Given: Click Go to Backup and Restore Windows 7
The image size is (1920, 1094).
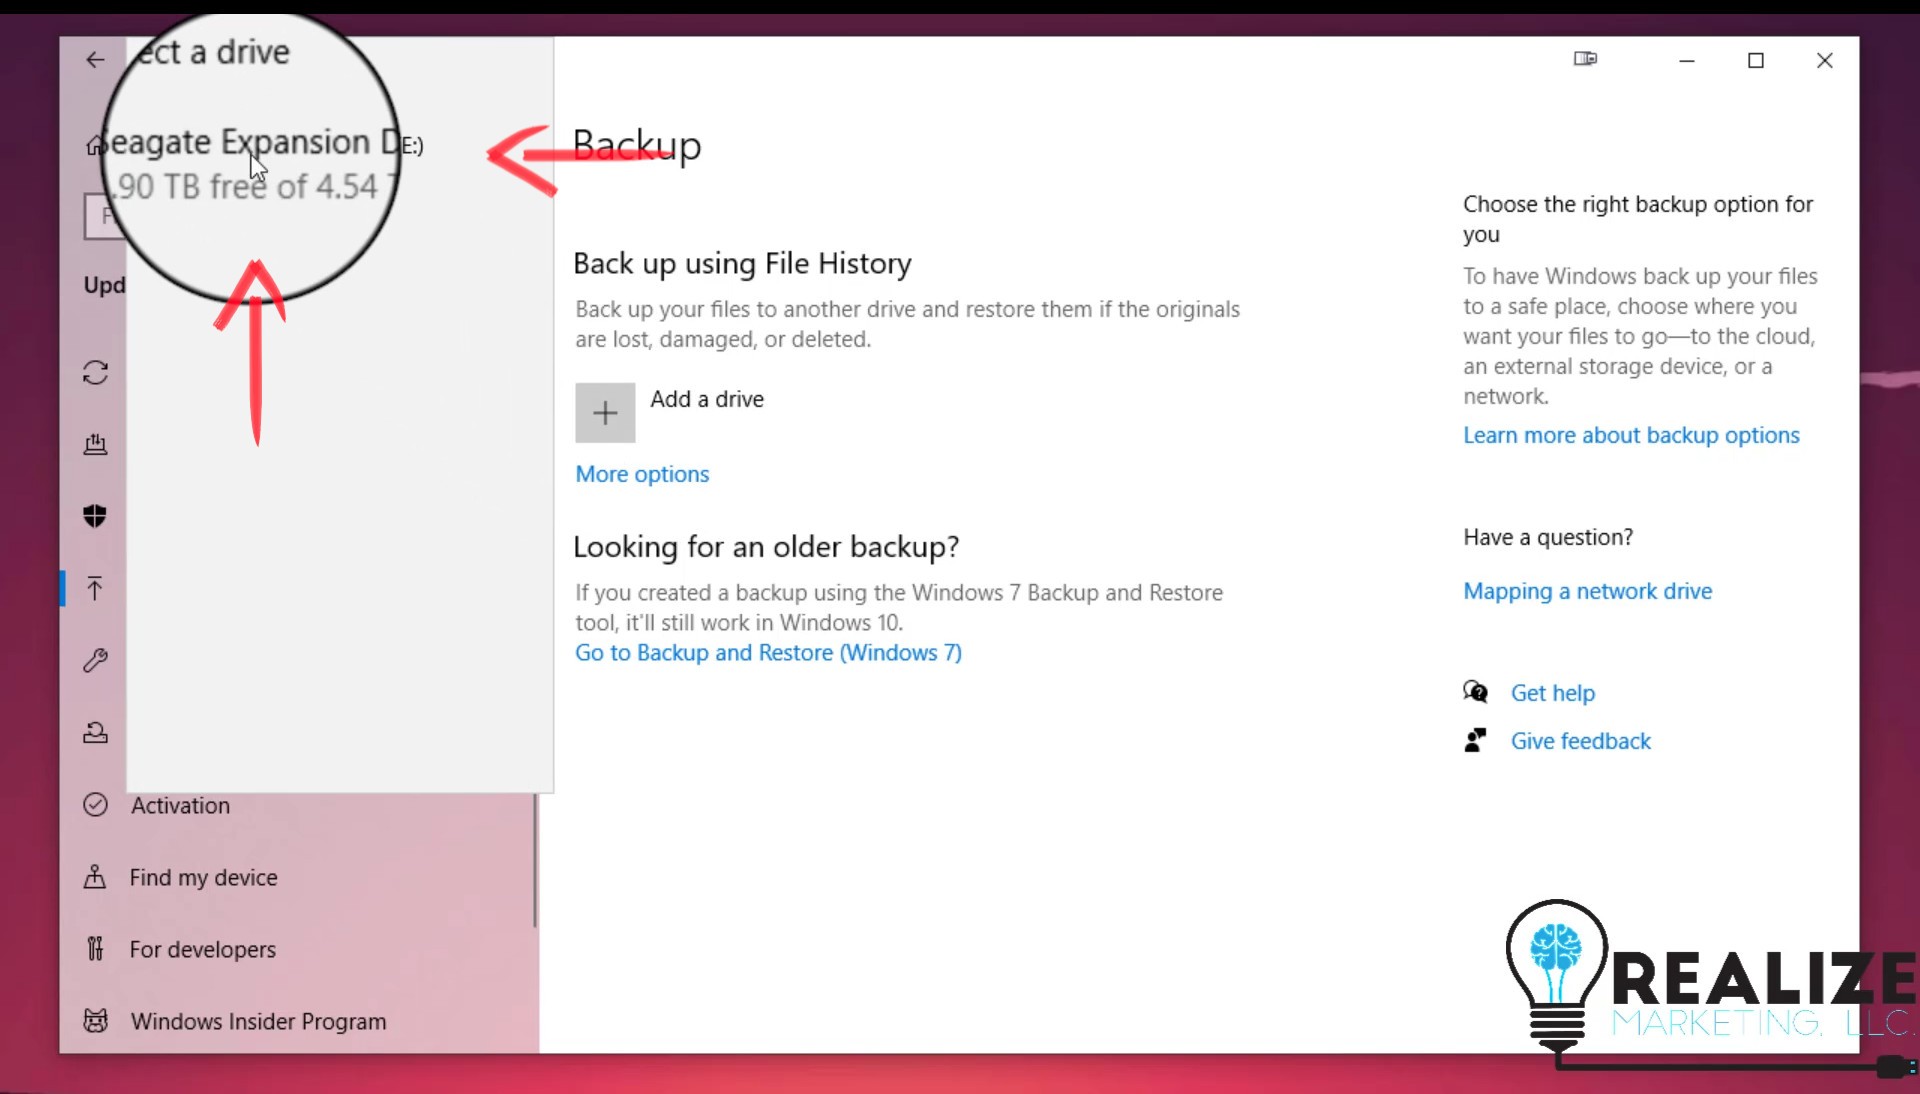Looking at the screenshot, I should click(769, 652).
